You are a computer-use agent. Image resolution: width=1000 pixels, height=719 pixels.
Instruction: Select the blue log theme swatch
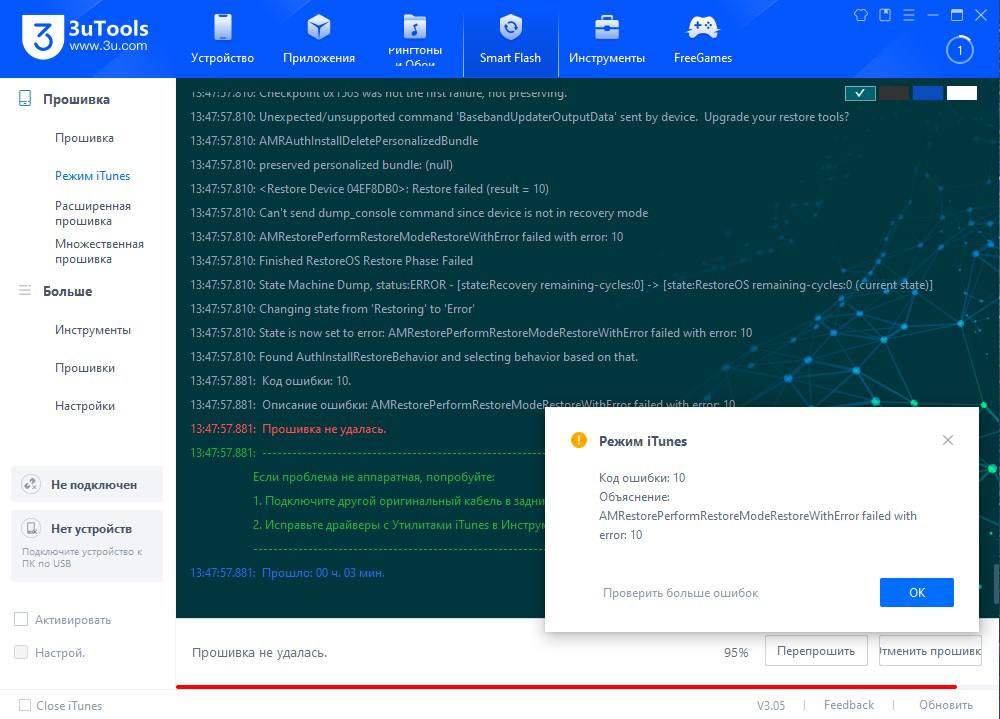coord(928,93)
